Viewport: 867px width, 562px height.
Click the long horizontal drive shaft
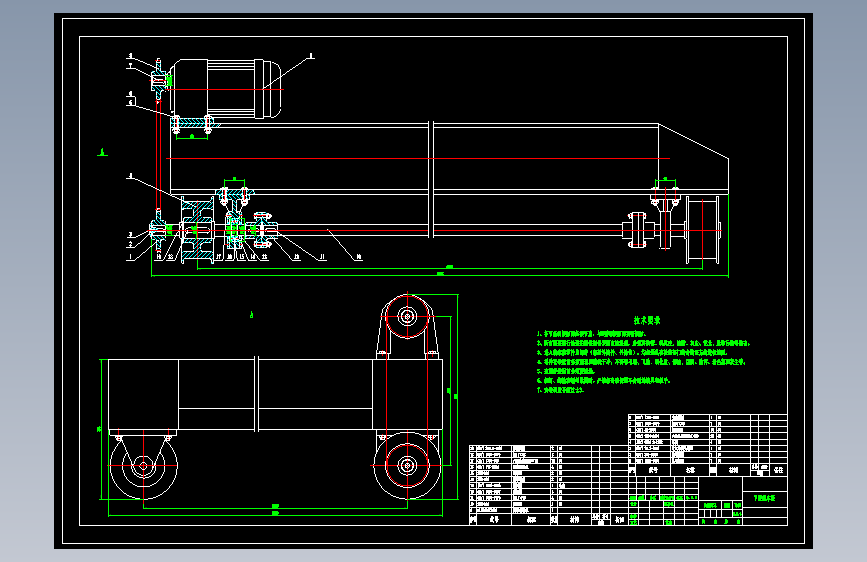[448, 230]
